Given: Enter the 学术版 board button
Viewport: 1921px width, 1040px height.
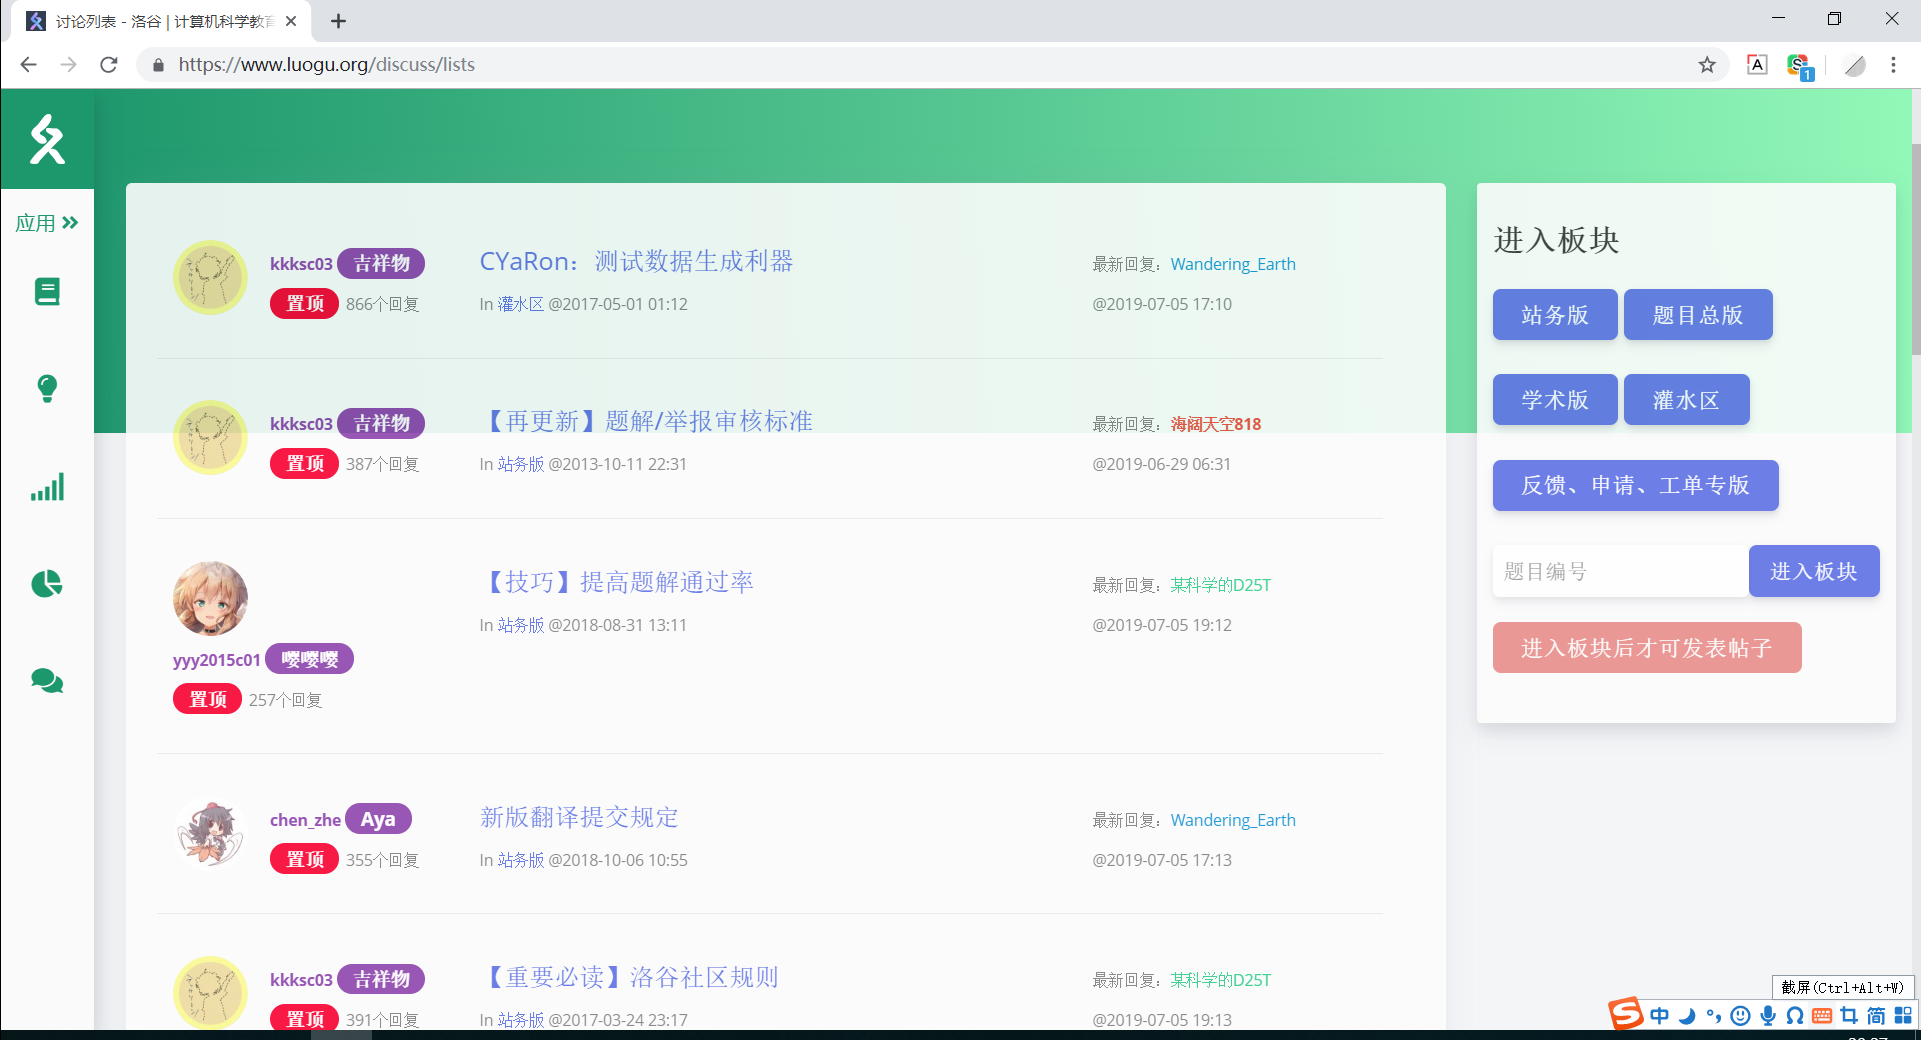Looking at the screenshot, I should click(1555, 400).
